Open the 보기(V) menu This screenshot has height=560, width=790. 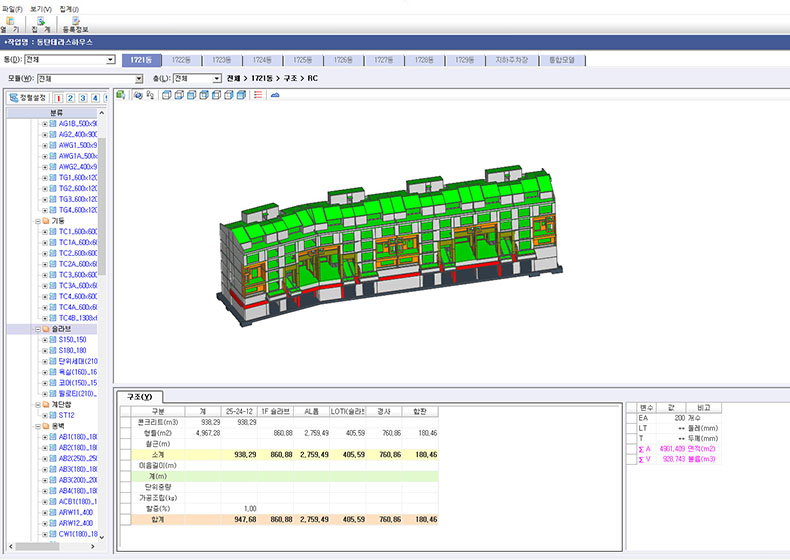41,9
